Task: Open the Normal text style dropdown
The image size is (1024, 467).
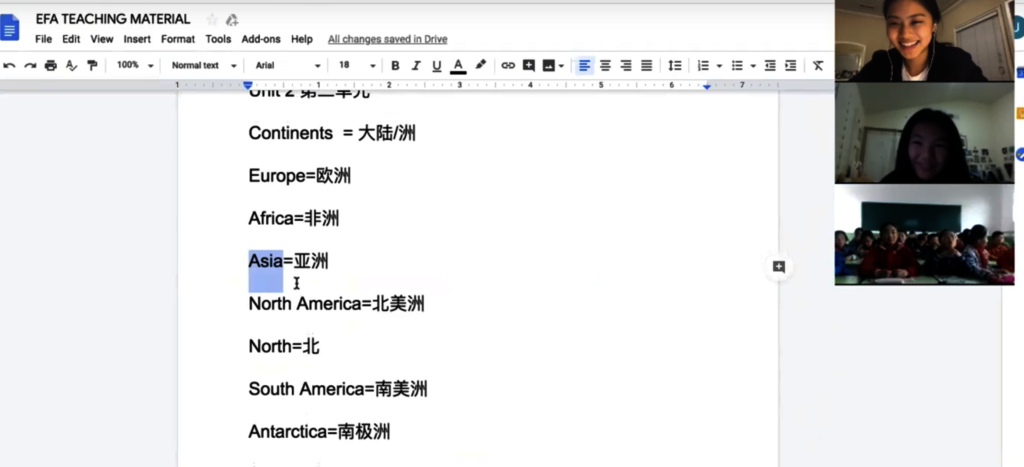Action: [204, 66]
